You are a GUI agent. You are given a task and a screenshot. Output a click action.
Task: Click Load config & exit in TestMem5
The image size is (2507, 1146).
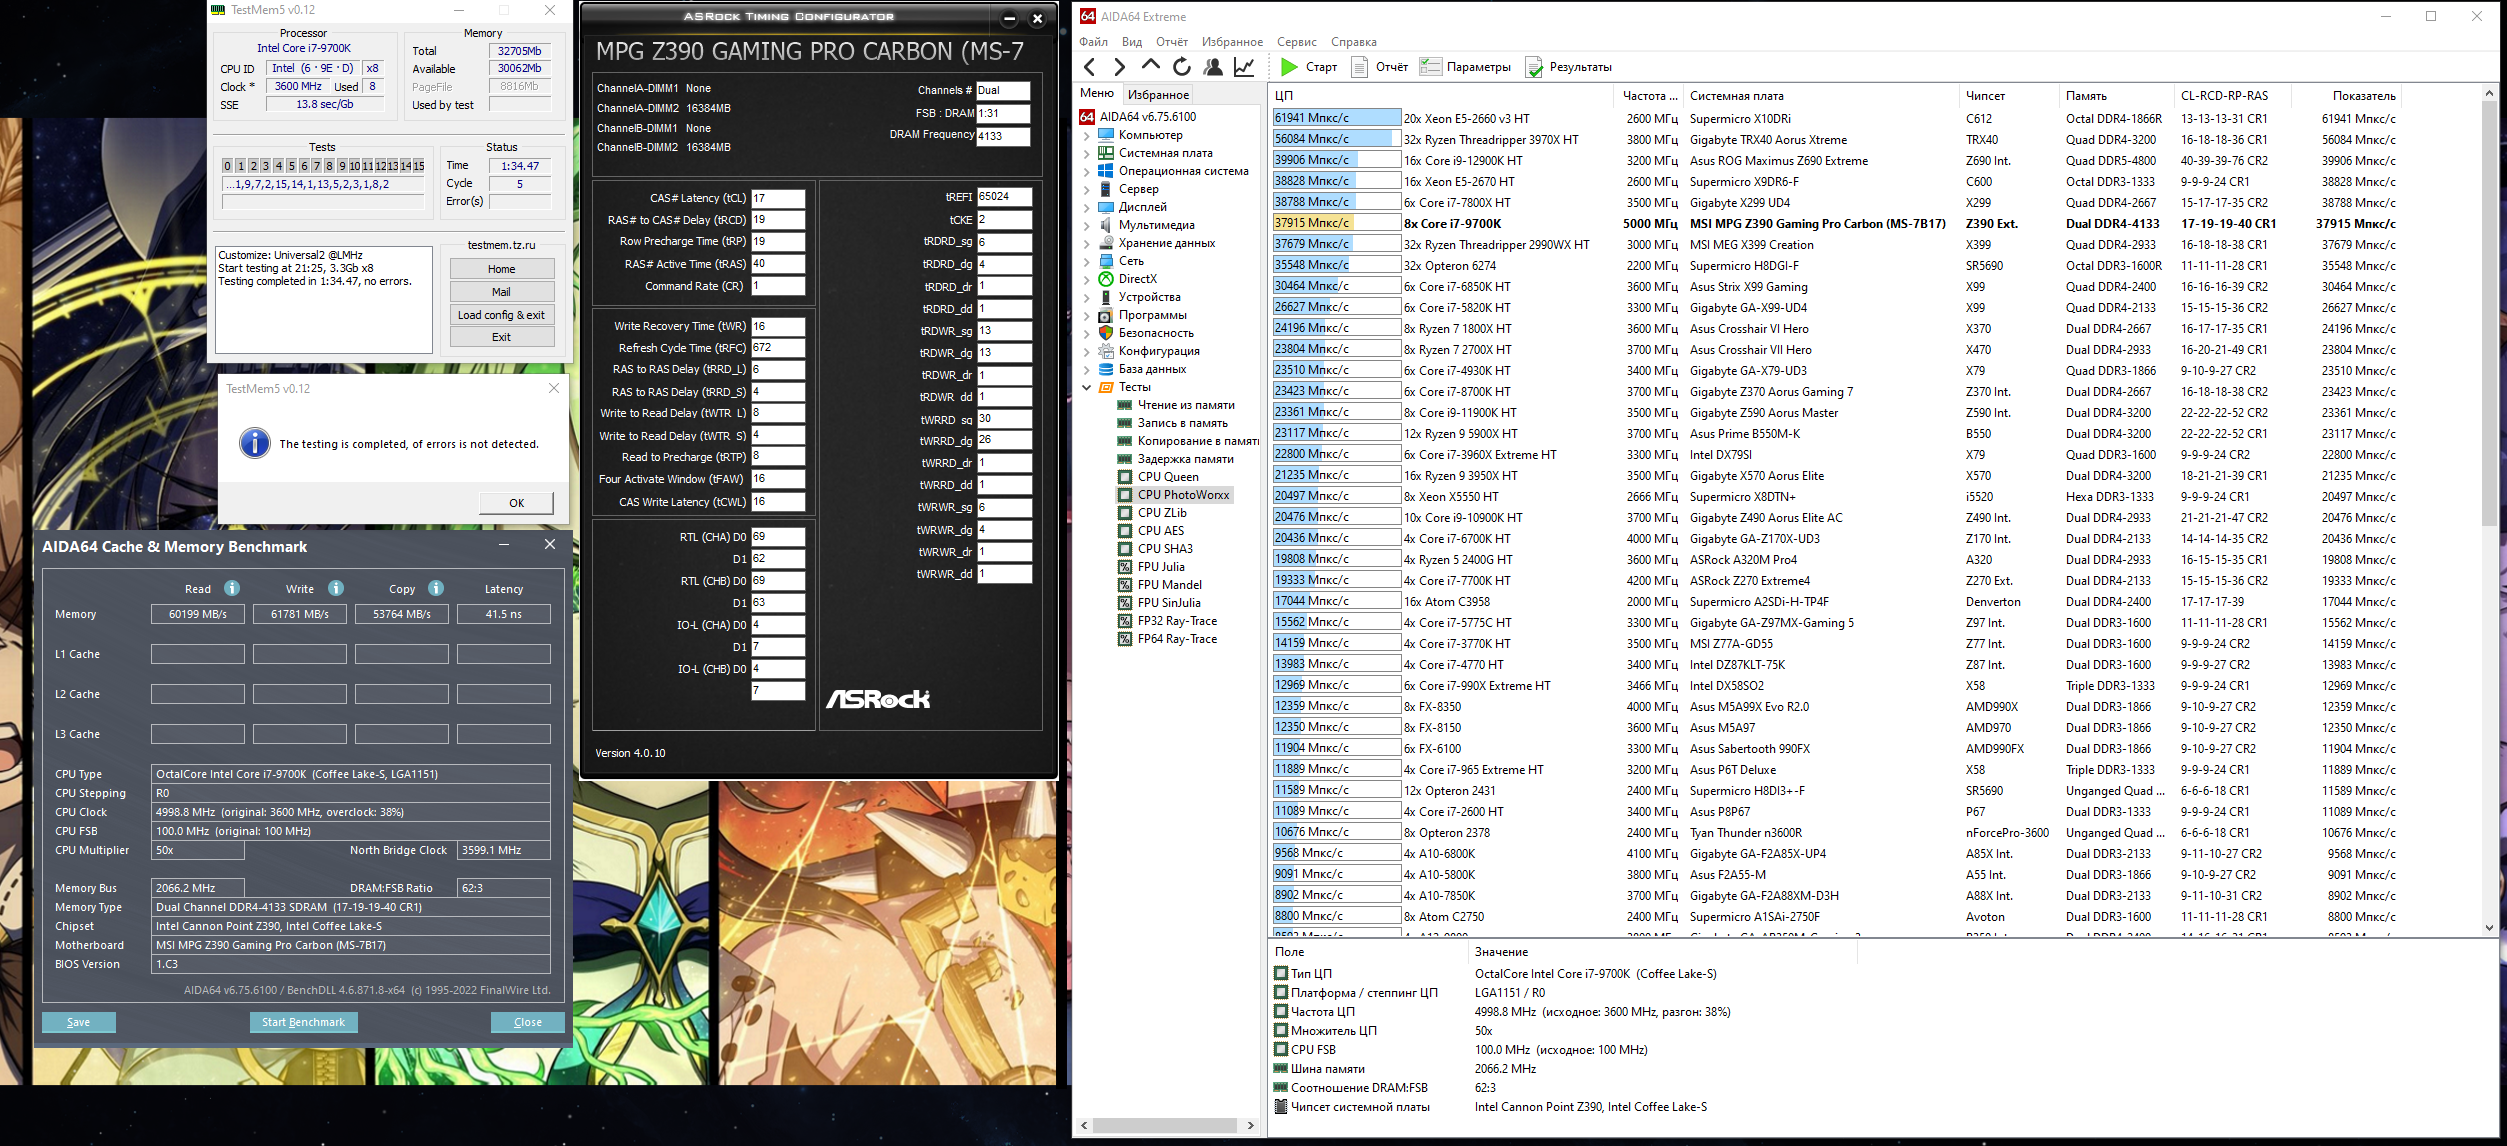coord(501,315)
